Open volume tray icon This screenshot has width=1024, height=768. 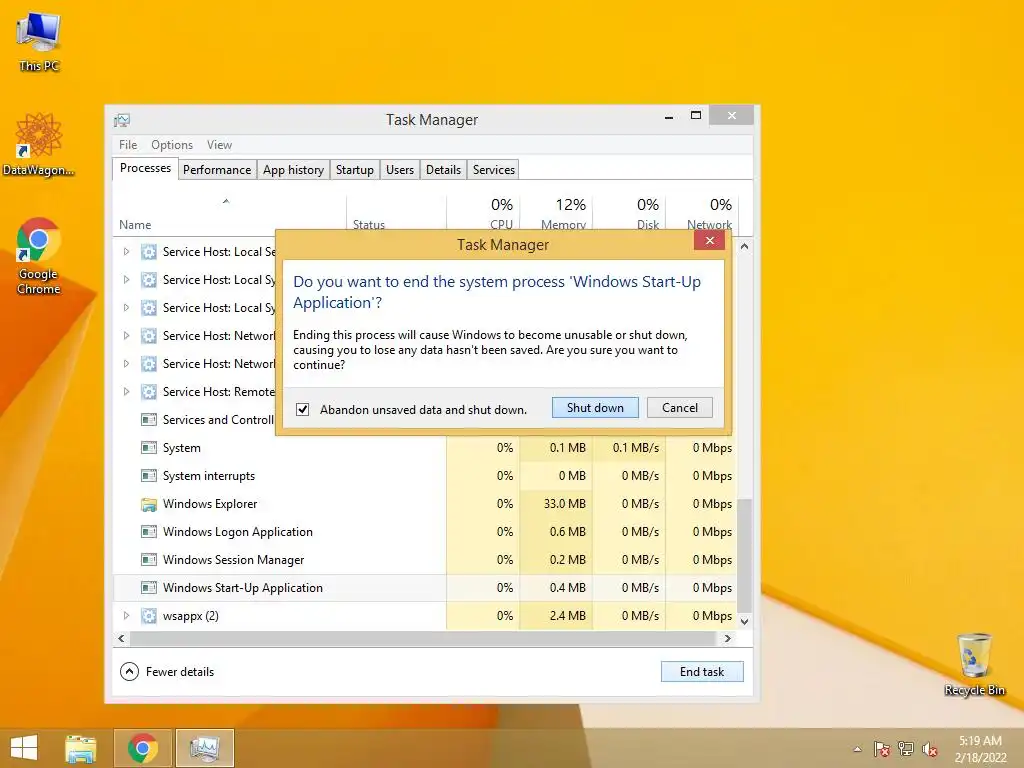(x=930, y=749)
